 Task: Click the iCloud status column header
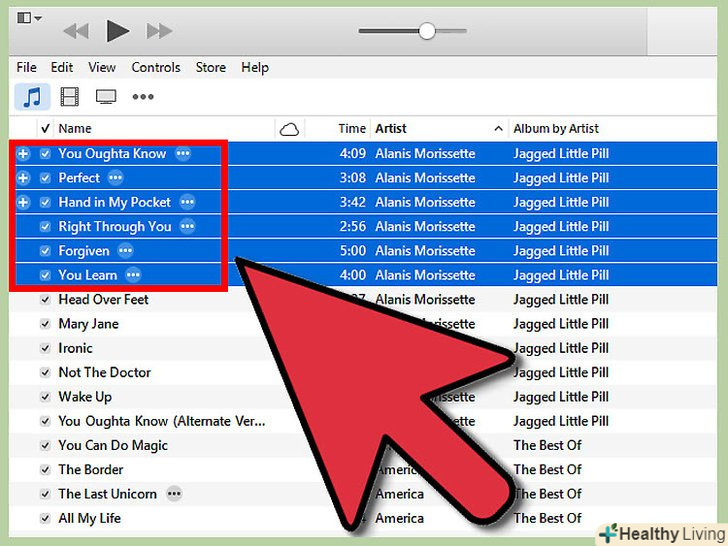pyautogui.click(x=289, y=129)
